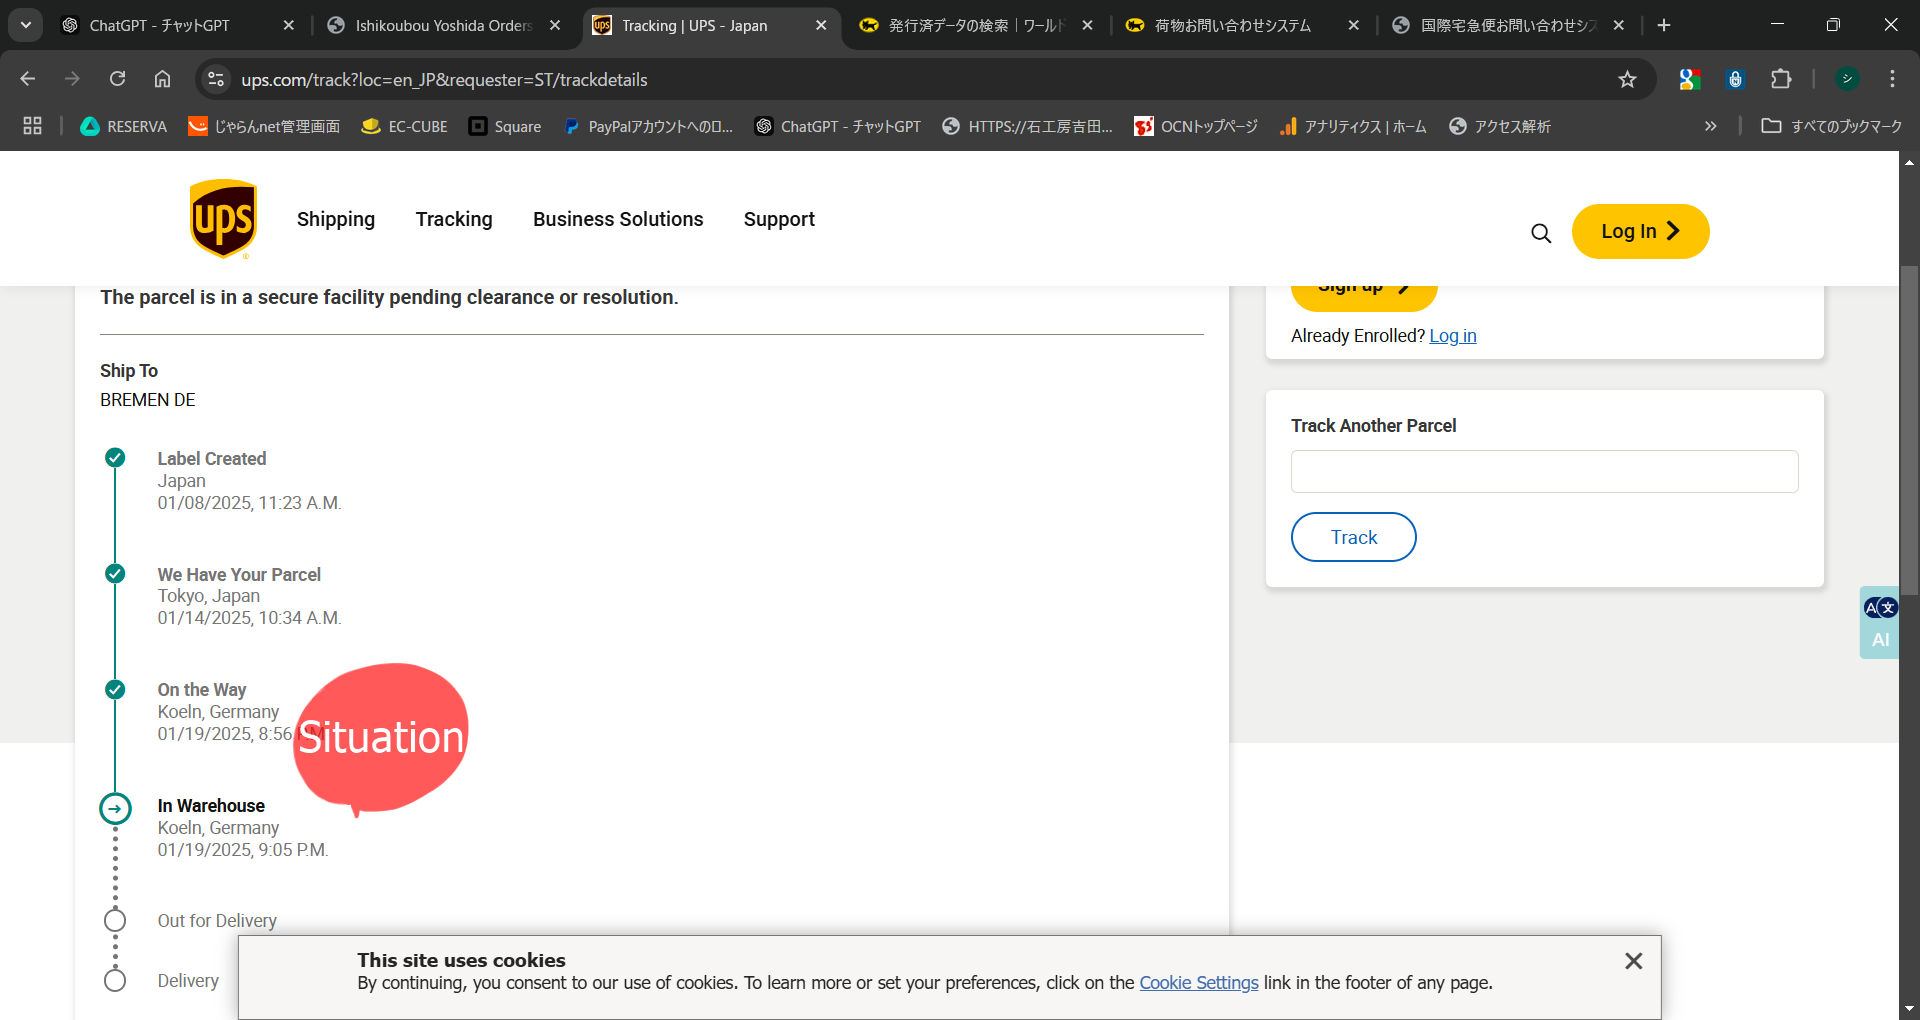
Task: Open the ChatGPT - チャットGPT bookmark
Action: tap(838, 126)
